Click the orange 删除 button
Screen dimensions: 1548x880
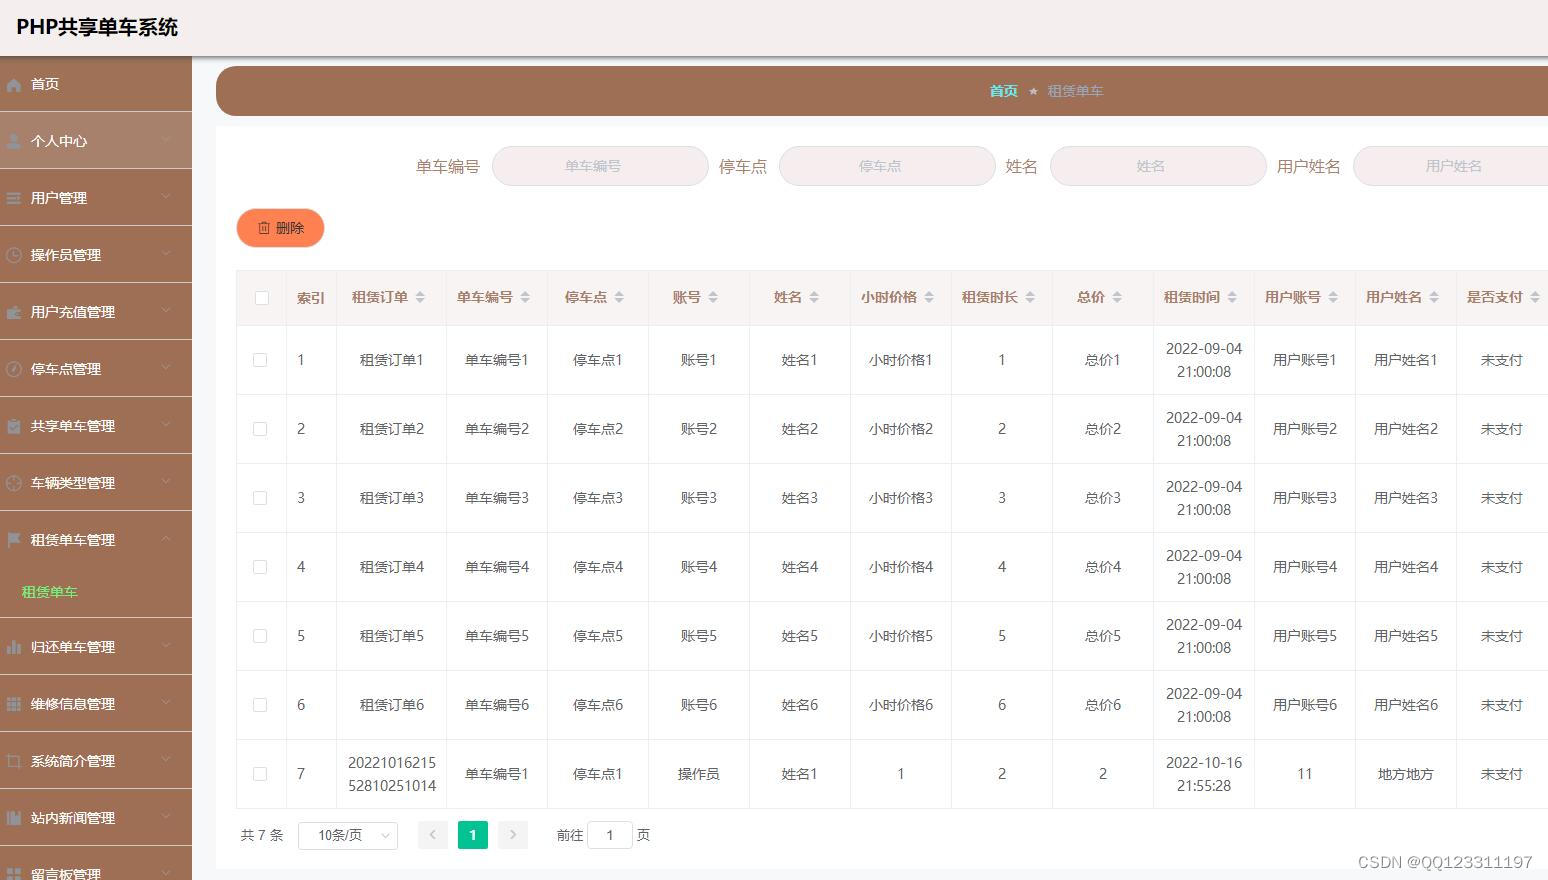click(x=280, y=228)
